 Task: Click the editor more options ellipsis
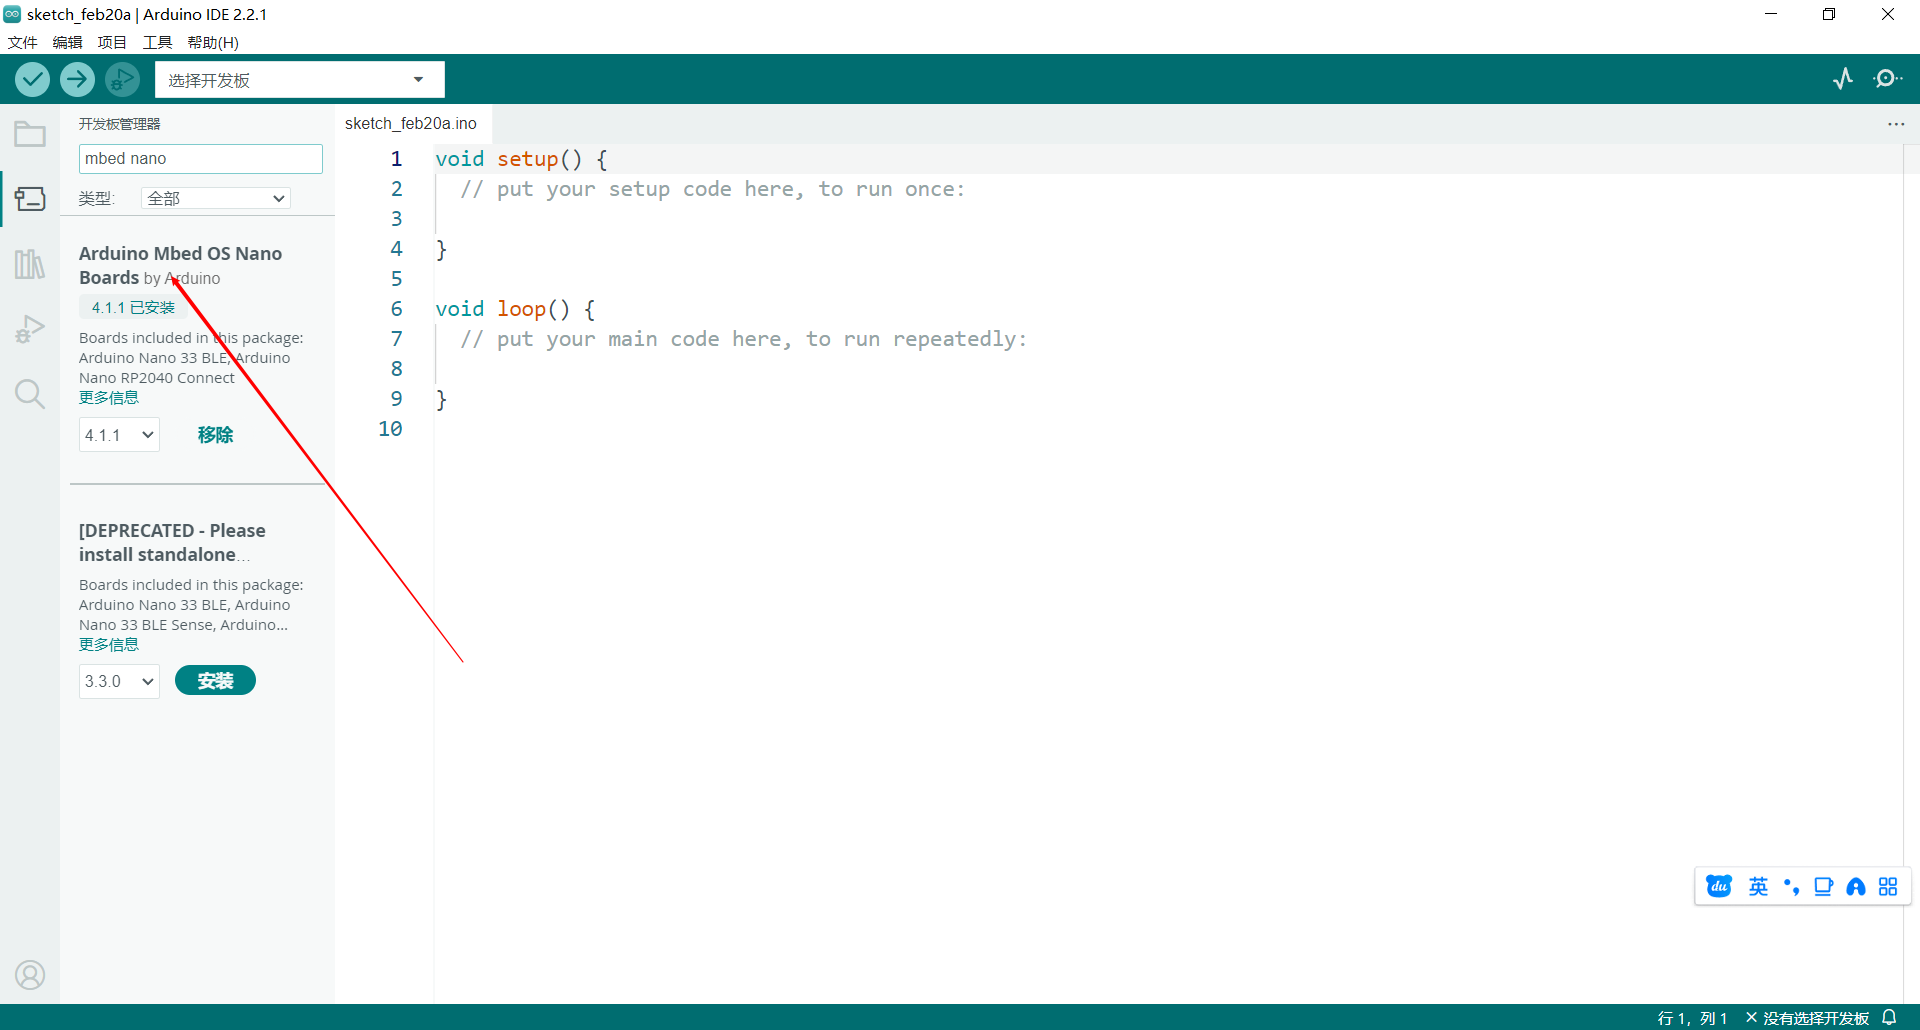tap(1896, 124)
